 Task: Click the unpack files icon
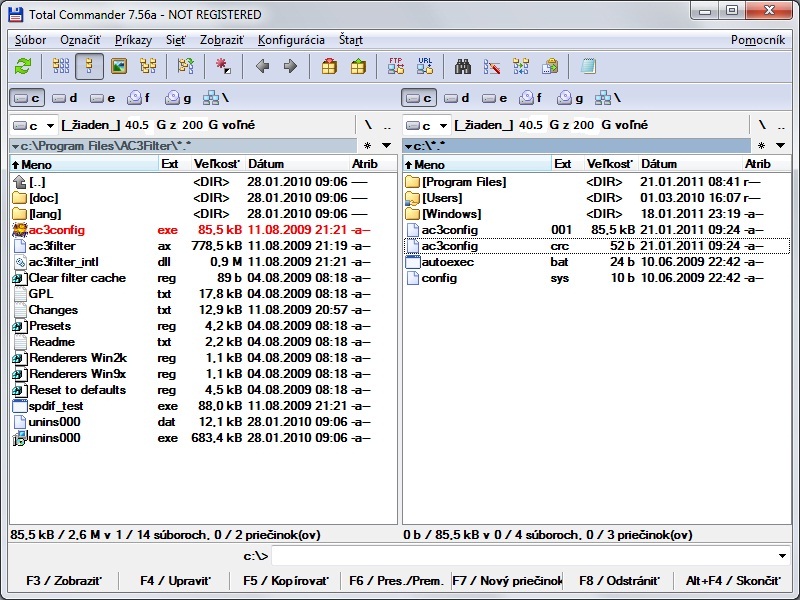pos(358,66)
